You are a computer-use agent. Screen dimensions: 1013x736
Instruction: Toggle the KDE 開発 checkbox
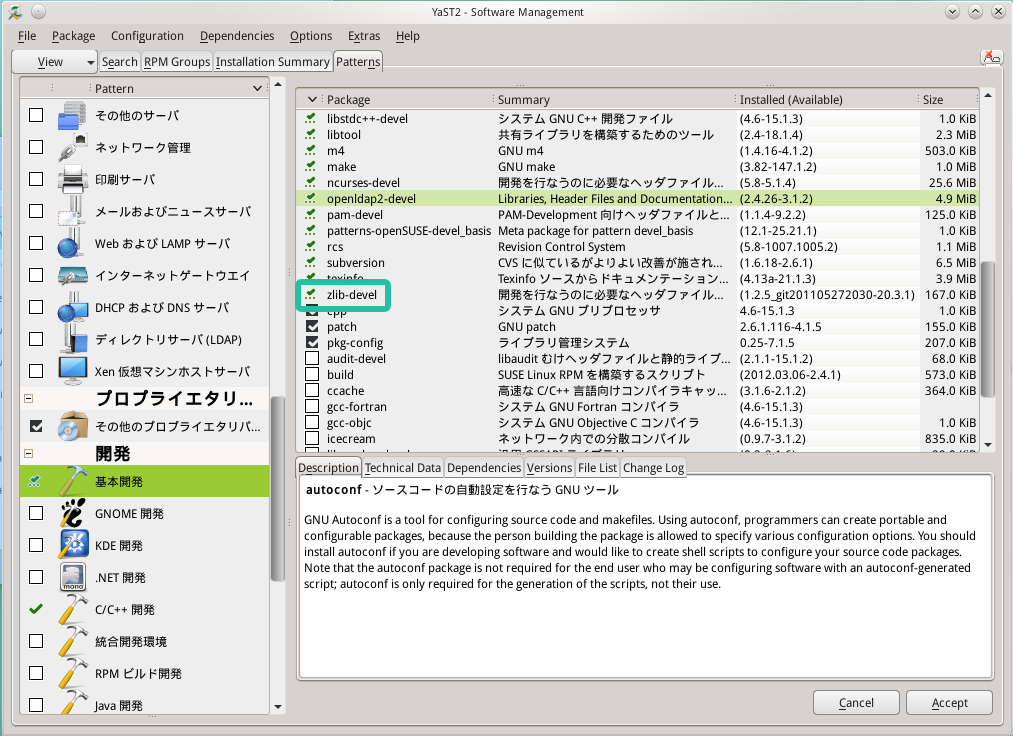[x=36, y=545]
